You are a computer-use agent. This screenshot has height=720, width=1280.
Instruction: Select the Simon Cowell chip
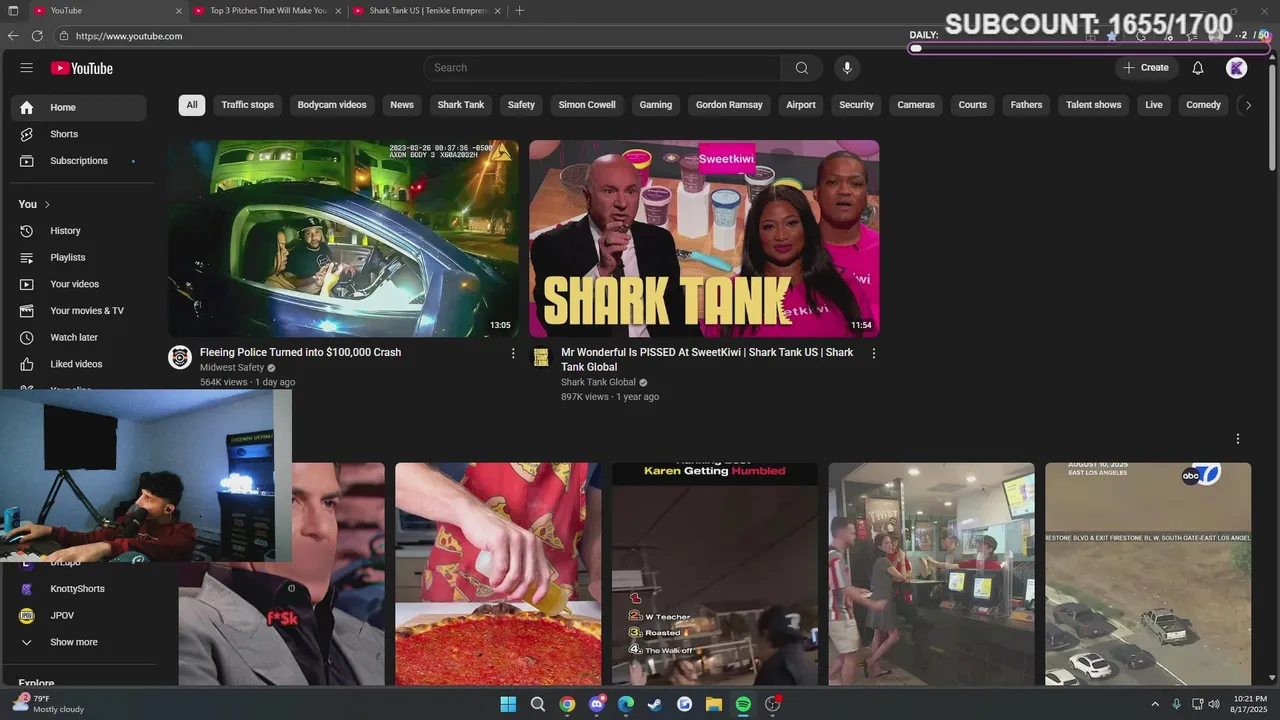point(587,105)
